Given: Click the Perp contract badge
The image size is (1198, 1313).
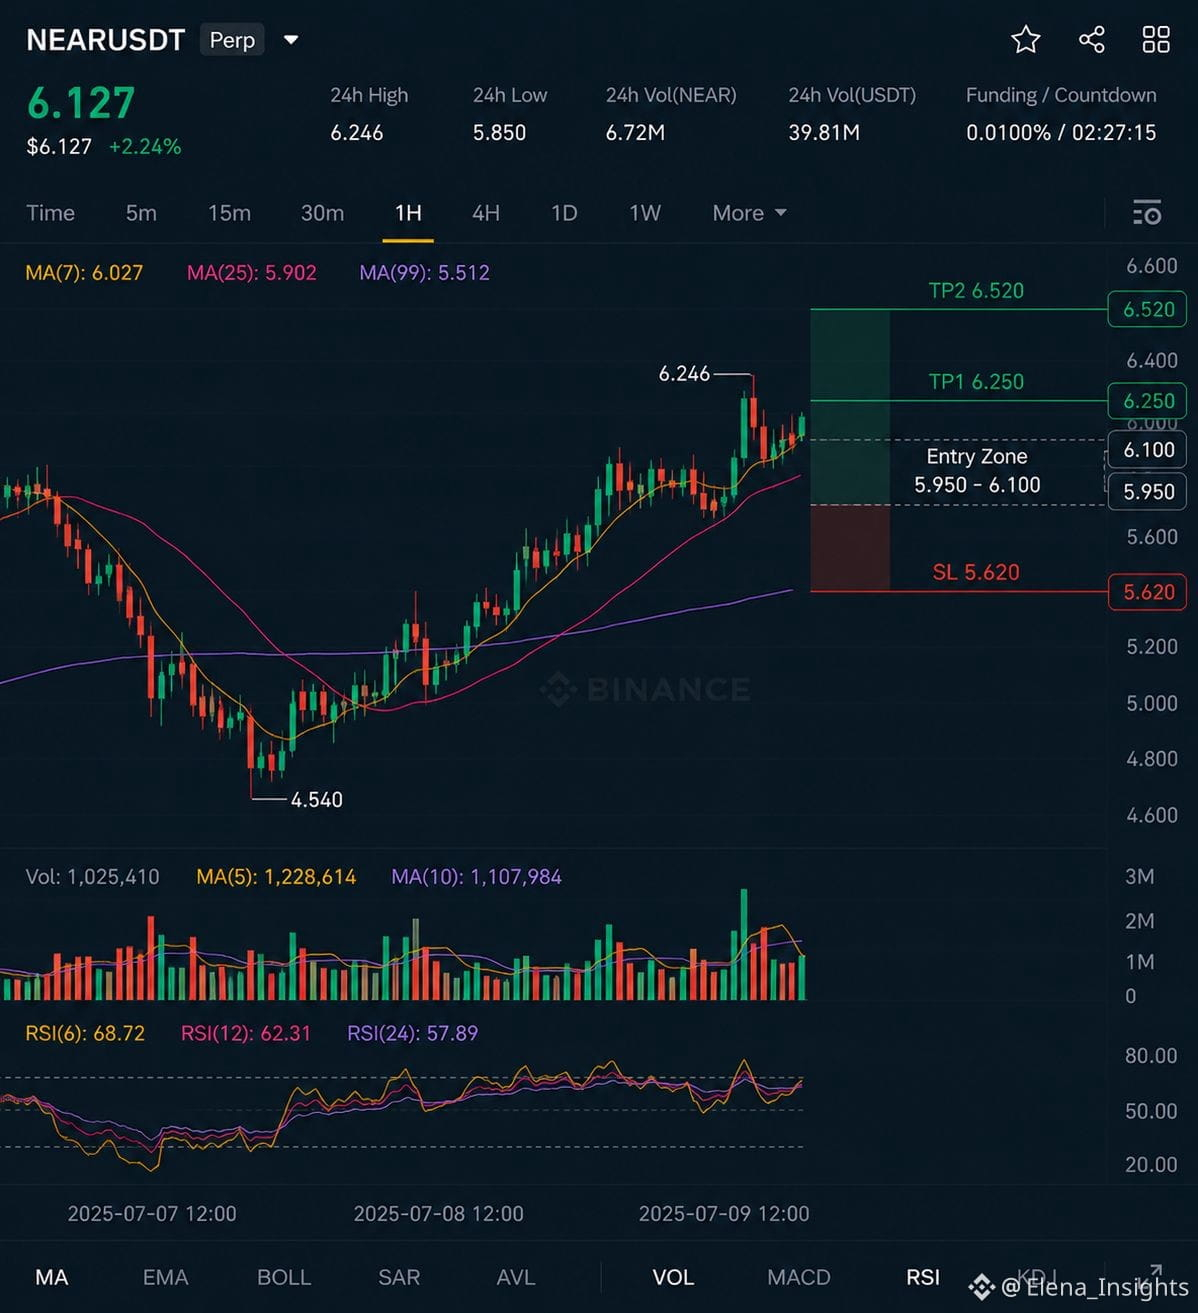Looking at the screenshot, I should click(232, 40).
